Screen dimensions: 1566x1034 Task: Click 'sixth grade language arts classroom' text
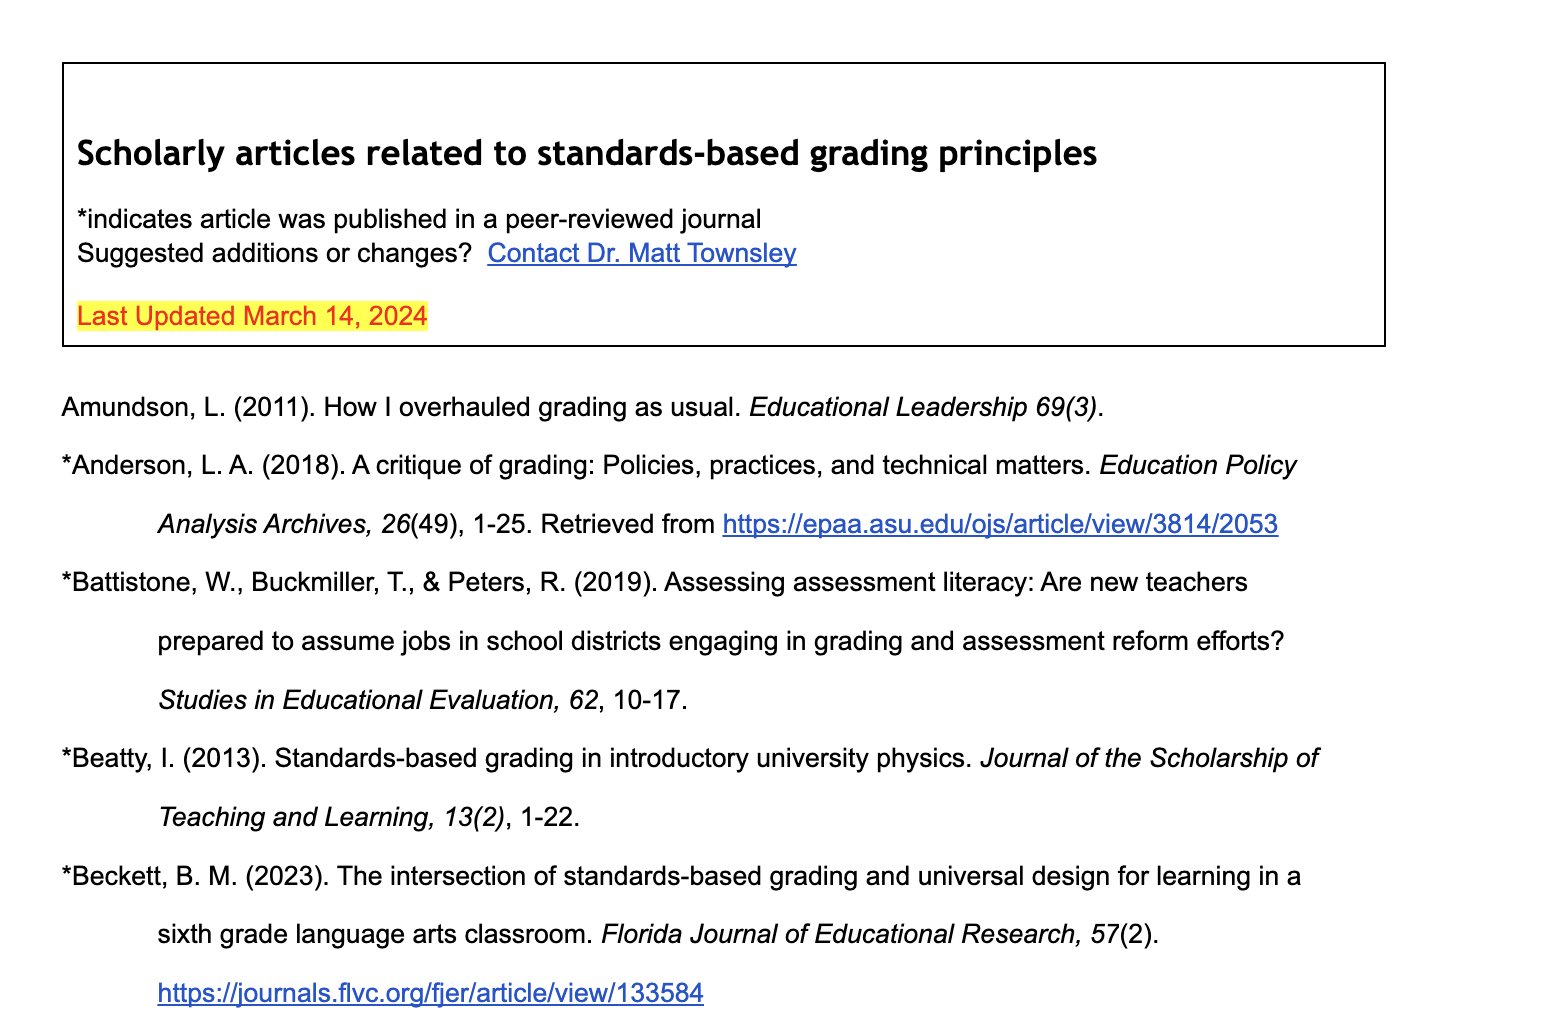point(375,934)
